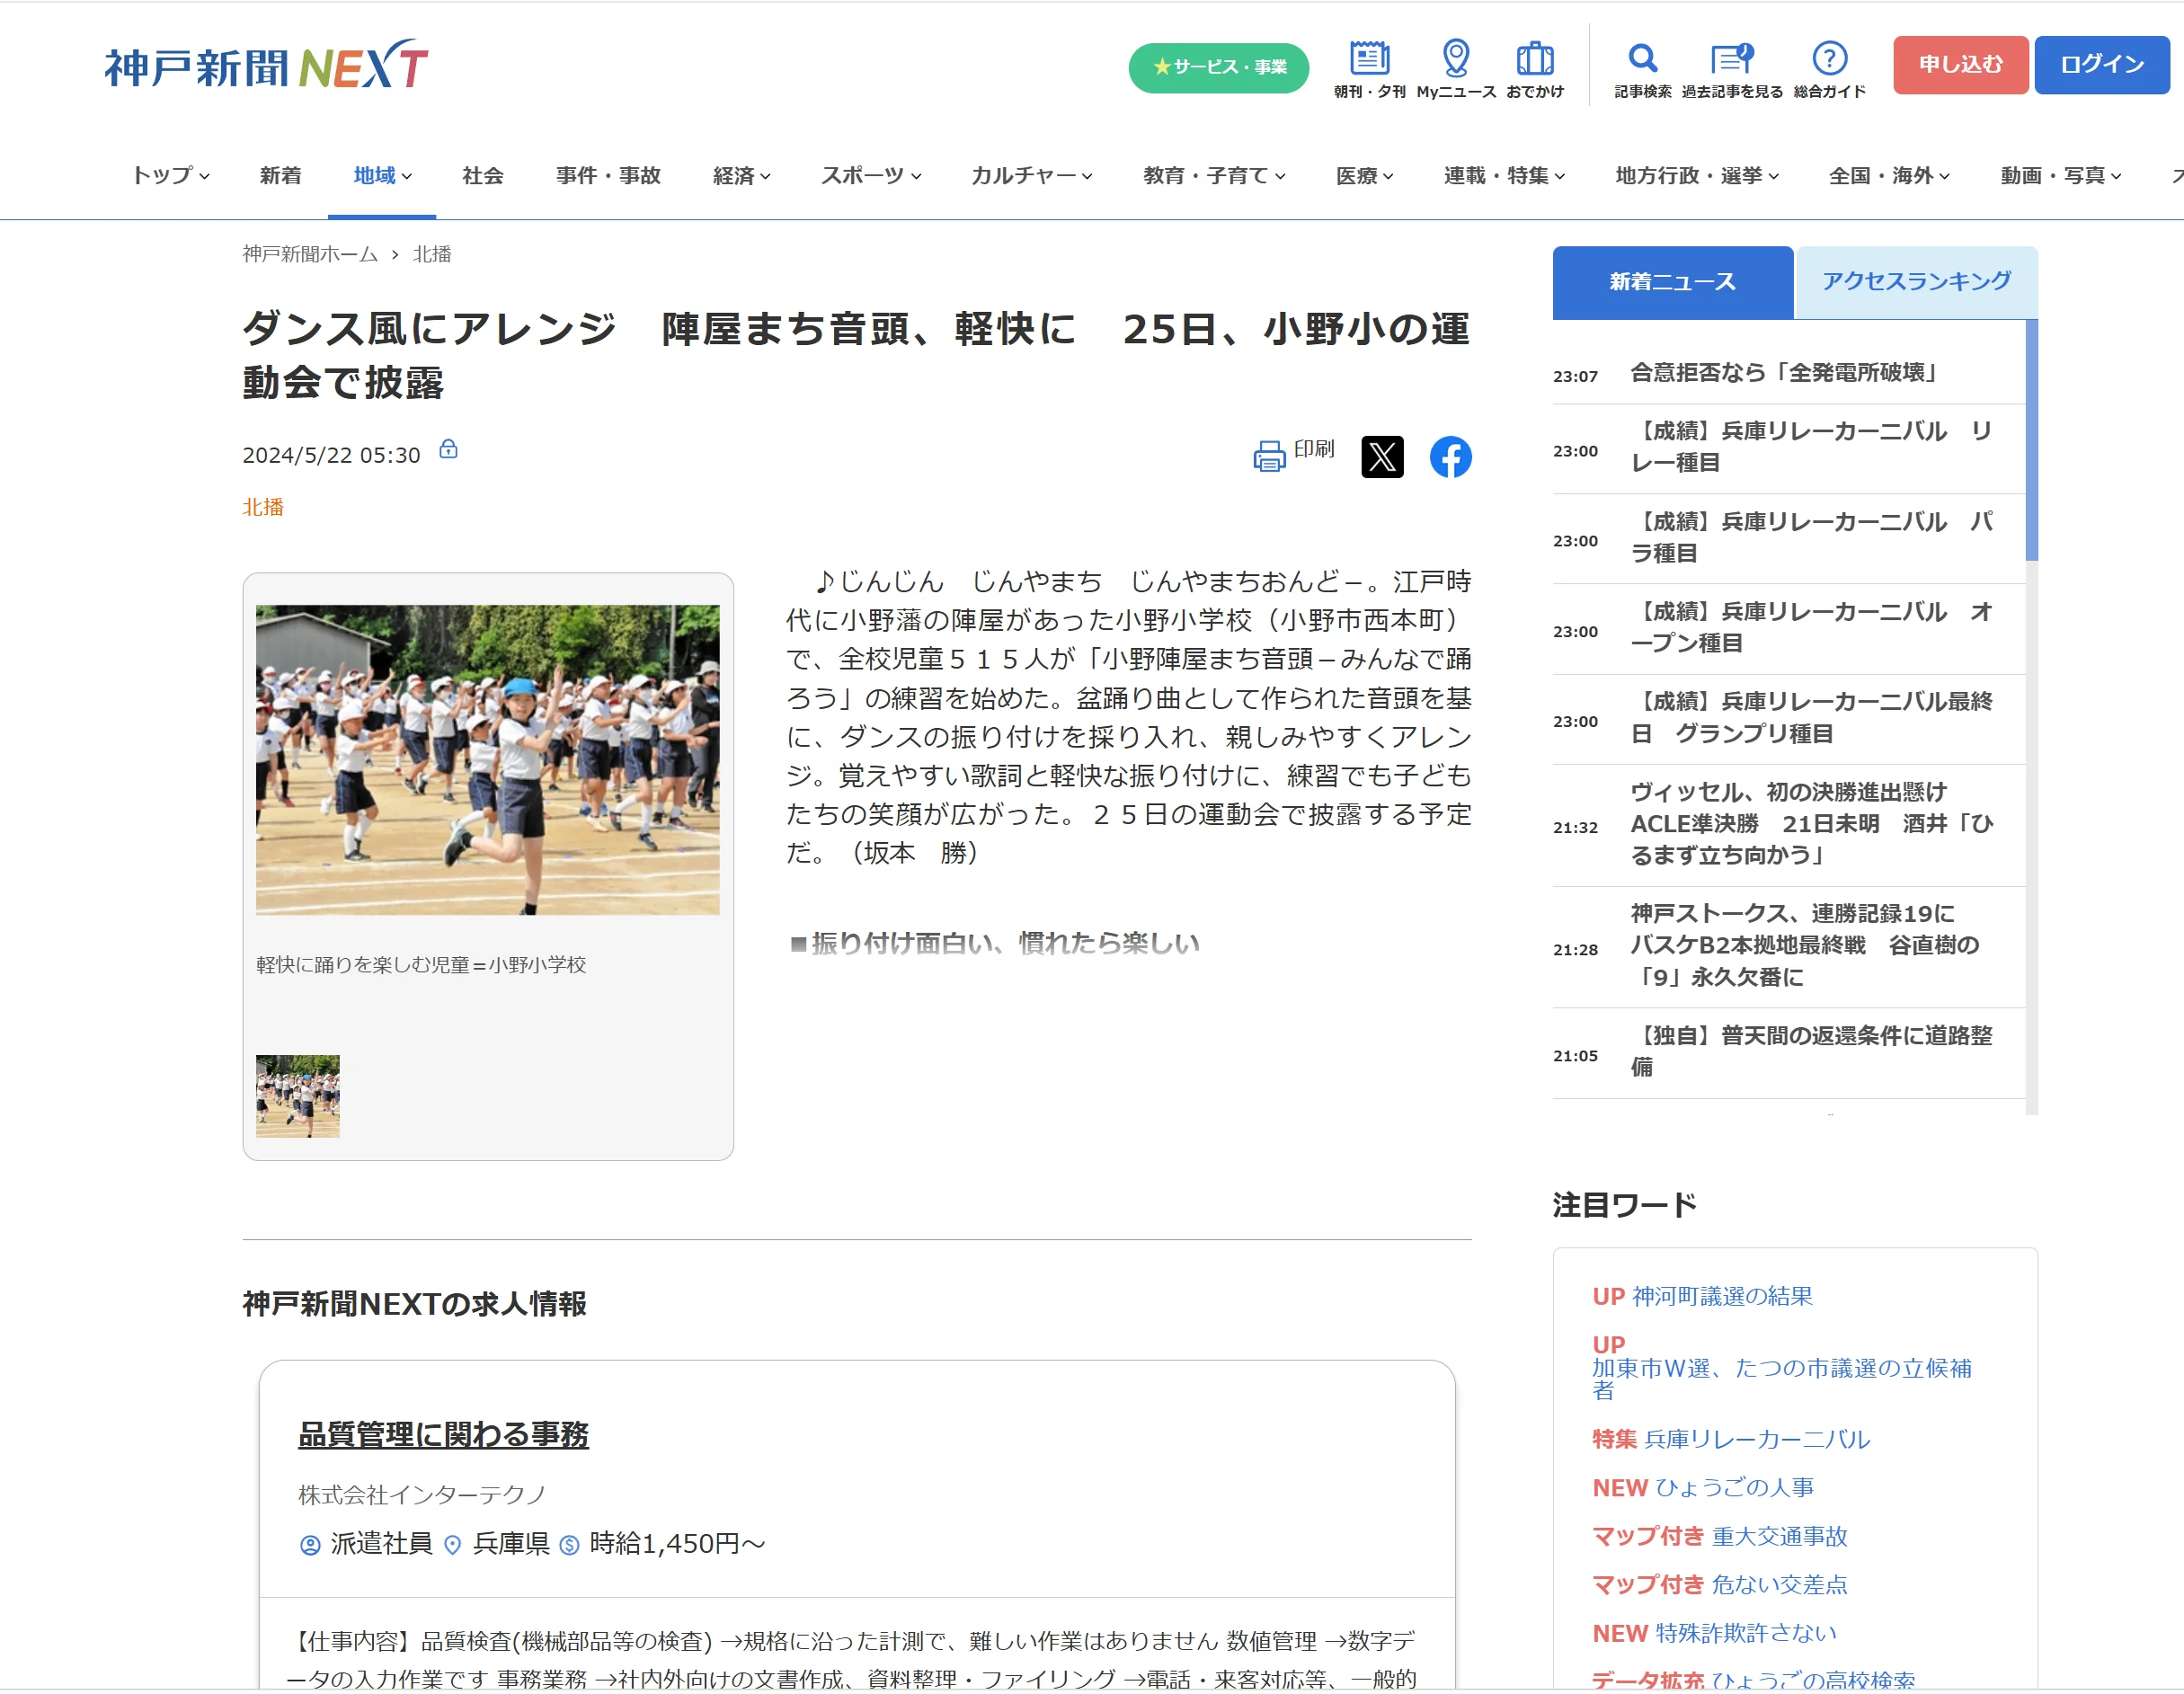Click the lock icon beside the date
This screenshot has height=1694, width=2184.
tap(449, 449)
